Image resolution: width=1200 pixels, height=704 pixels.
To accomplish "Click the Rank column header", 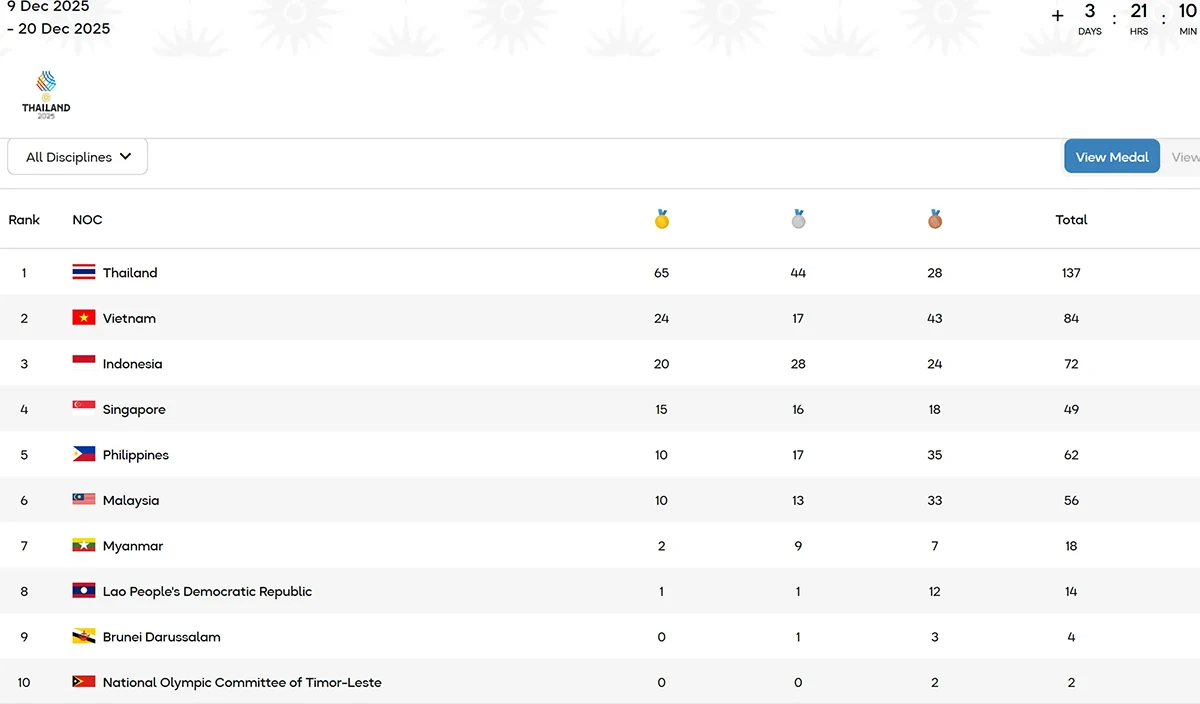I will [x=24, y=220].
